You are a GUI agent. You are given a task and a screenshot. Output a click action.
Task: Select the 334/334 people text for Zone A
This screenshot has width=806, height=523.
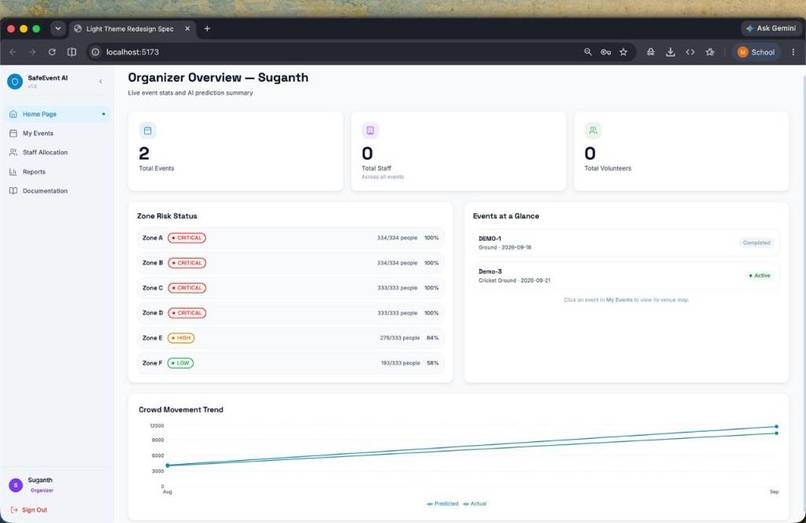397,238
